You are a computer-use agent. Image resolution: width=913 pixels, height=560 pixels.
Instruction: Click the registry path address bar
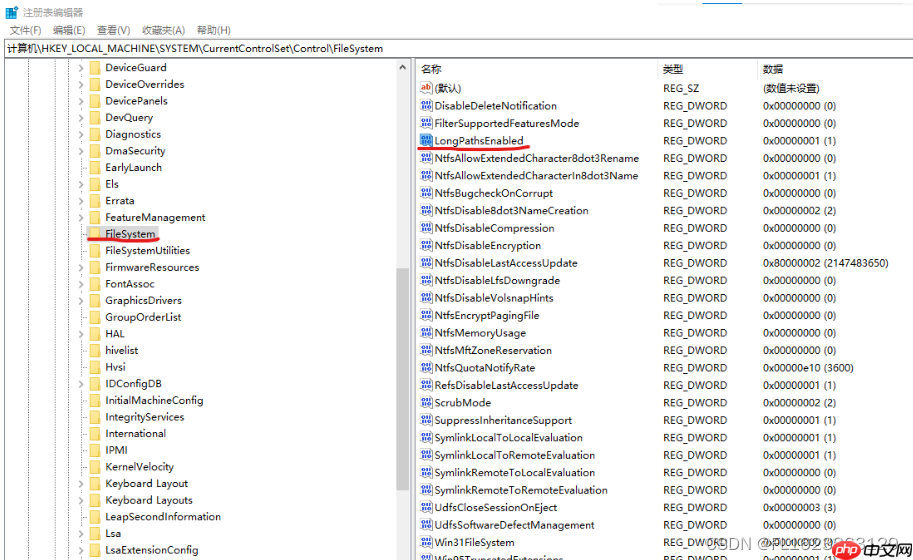(458, 49)
